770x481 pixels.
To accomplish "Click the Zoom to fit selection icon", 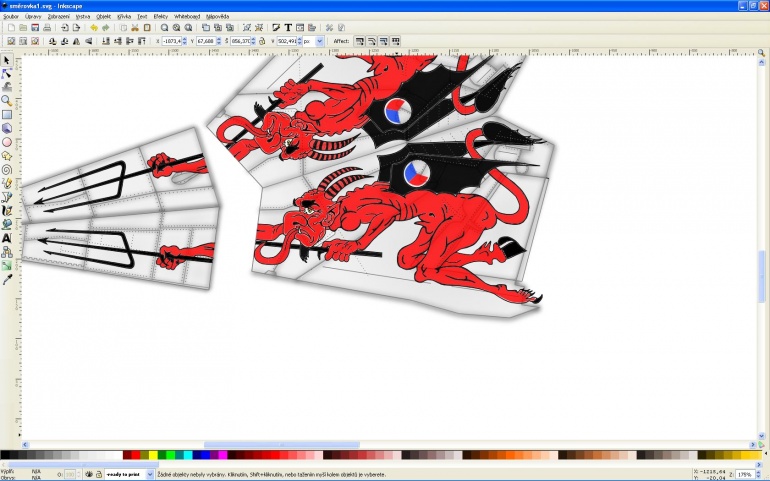I will coord(164,28).
